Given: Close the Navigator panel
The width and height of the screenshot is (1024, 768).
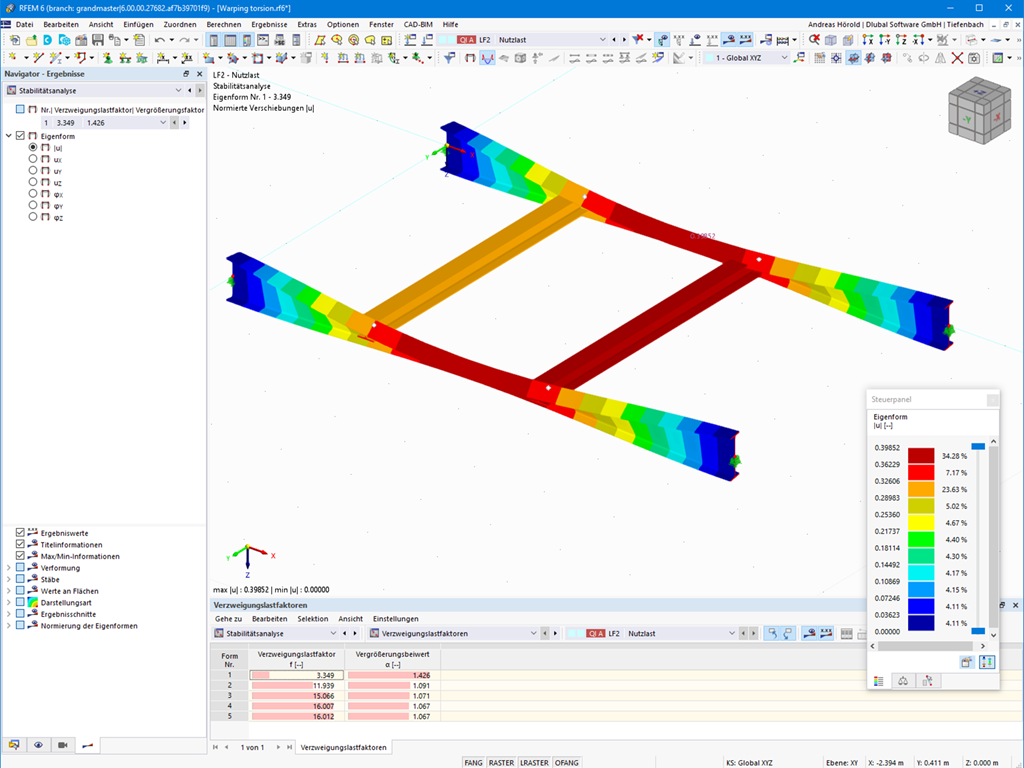Looking at the screenshot, I should 200,74.
